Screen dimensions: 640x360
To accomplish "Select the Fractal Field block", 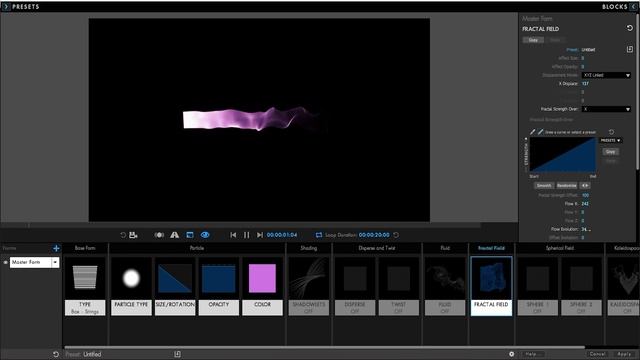I will point(491,286).
